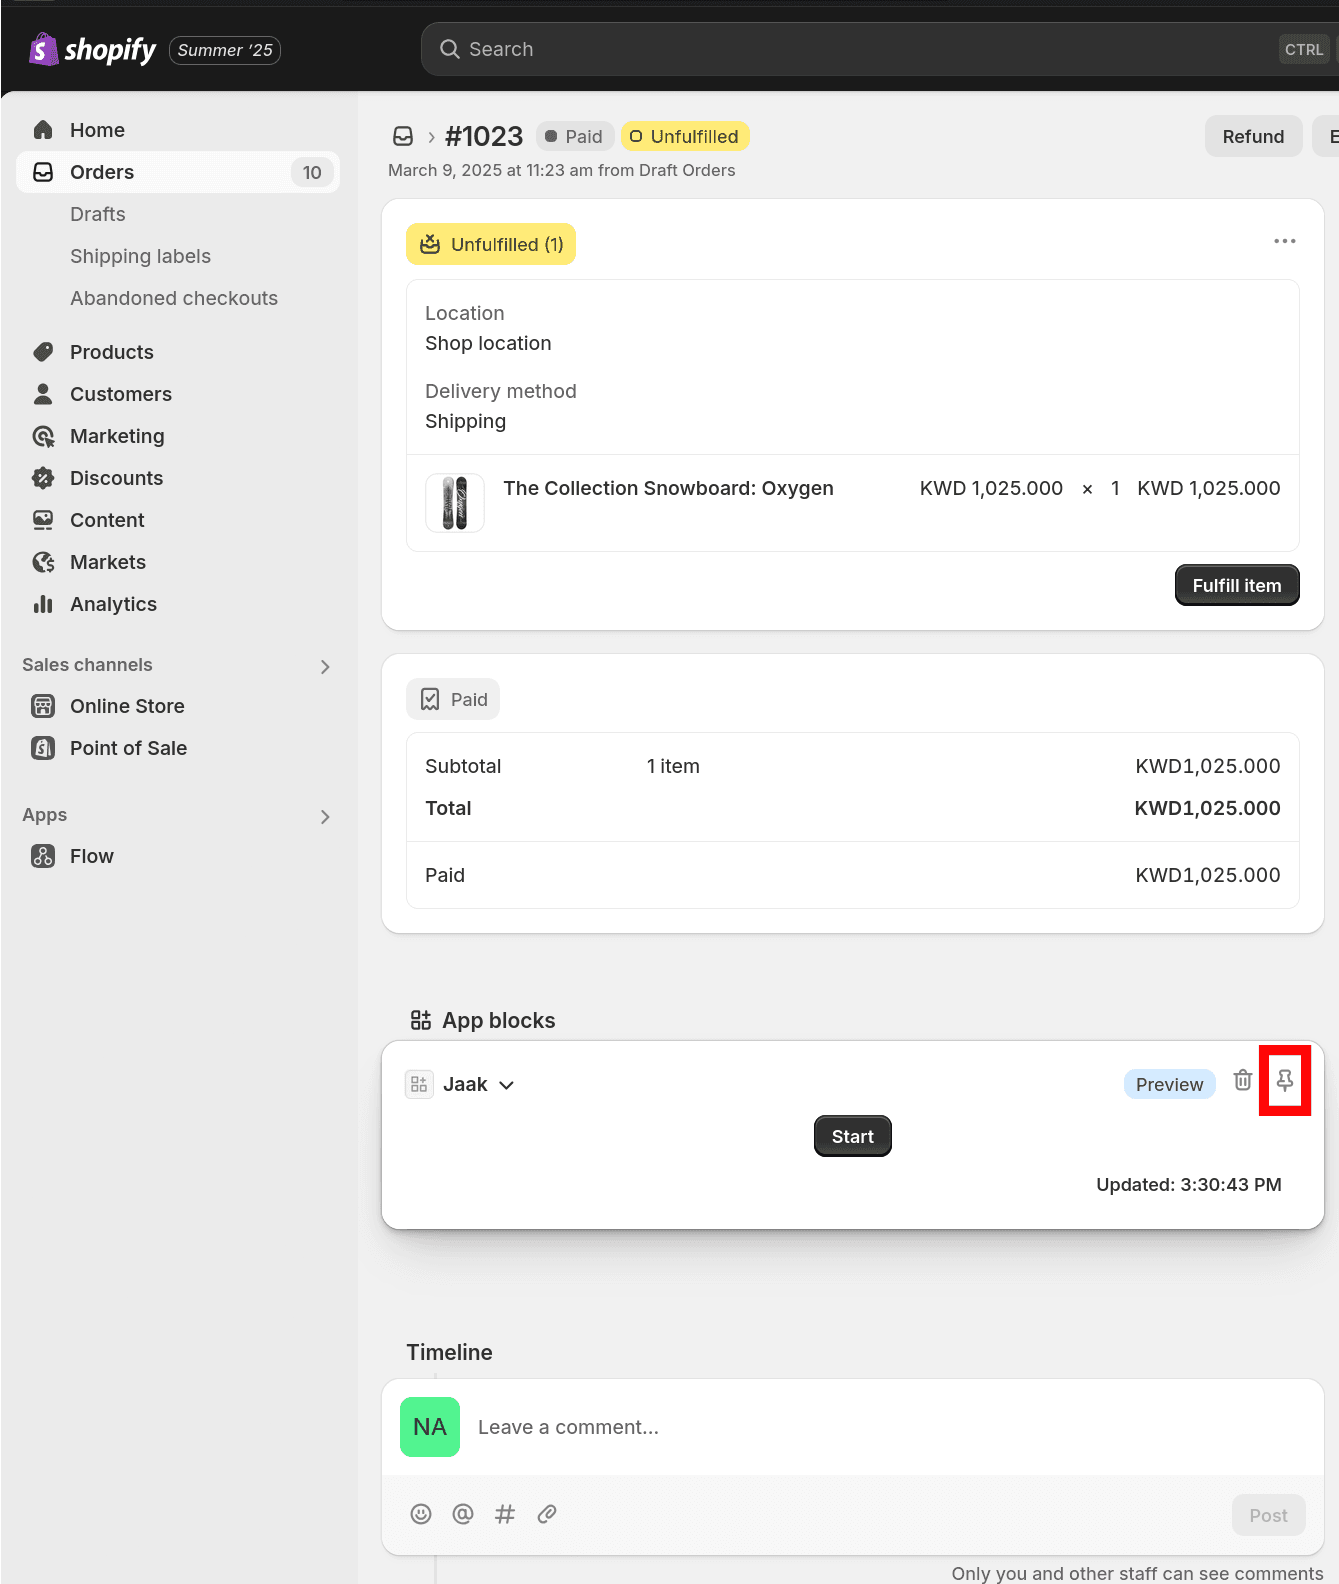Click order number #1023 heading

click(x=484, y=136)
